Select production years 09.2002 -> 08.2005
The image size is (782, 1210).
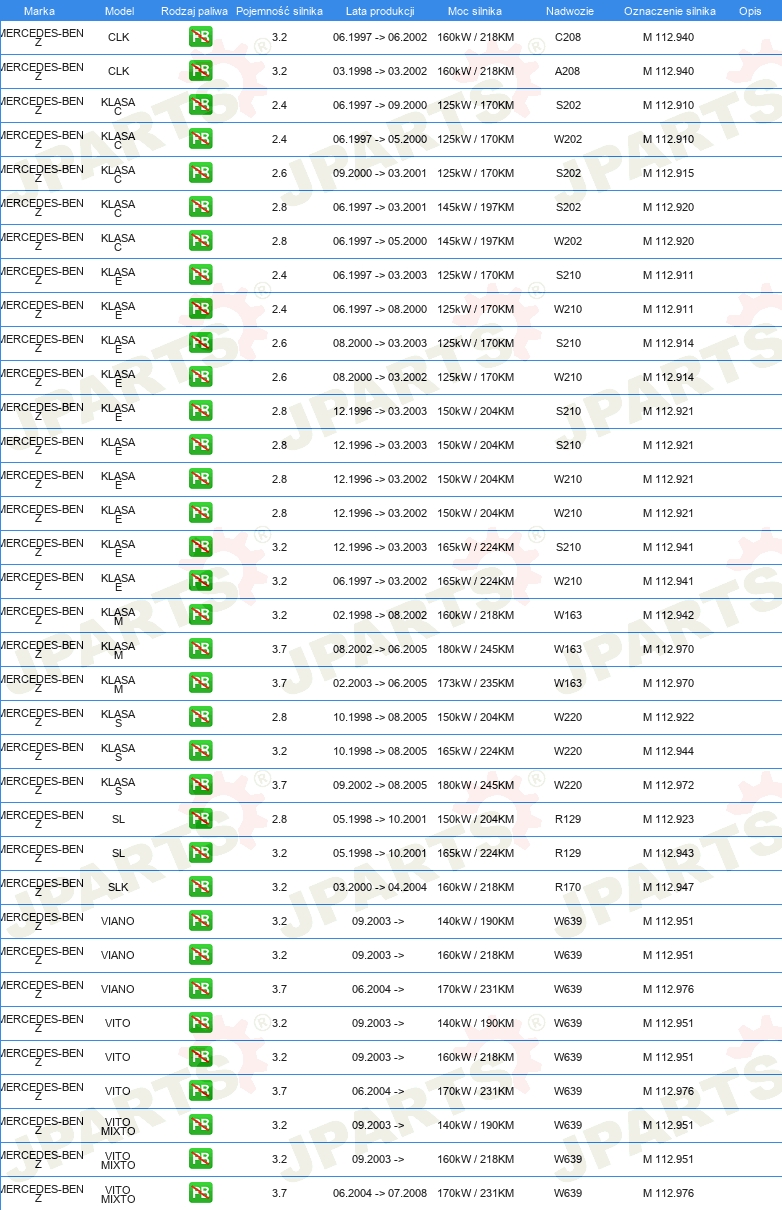click(x=380, y=786)
